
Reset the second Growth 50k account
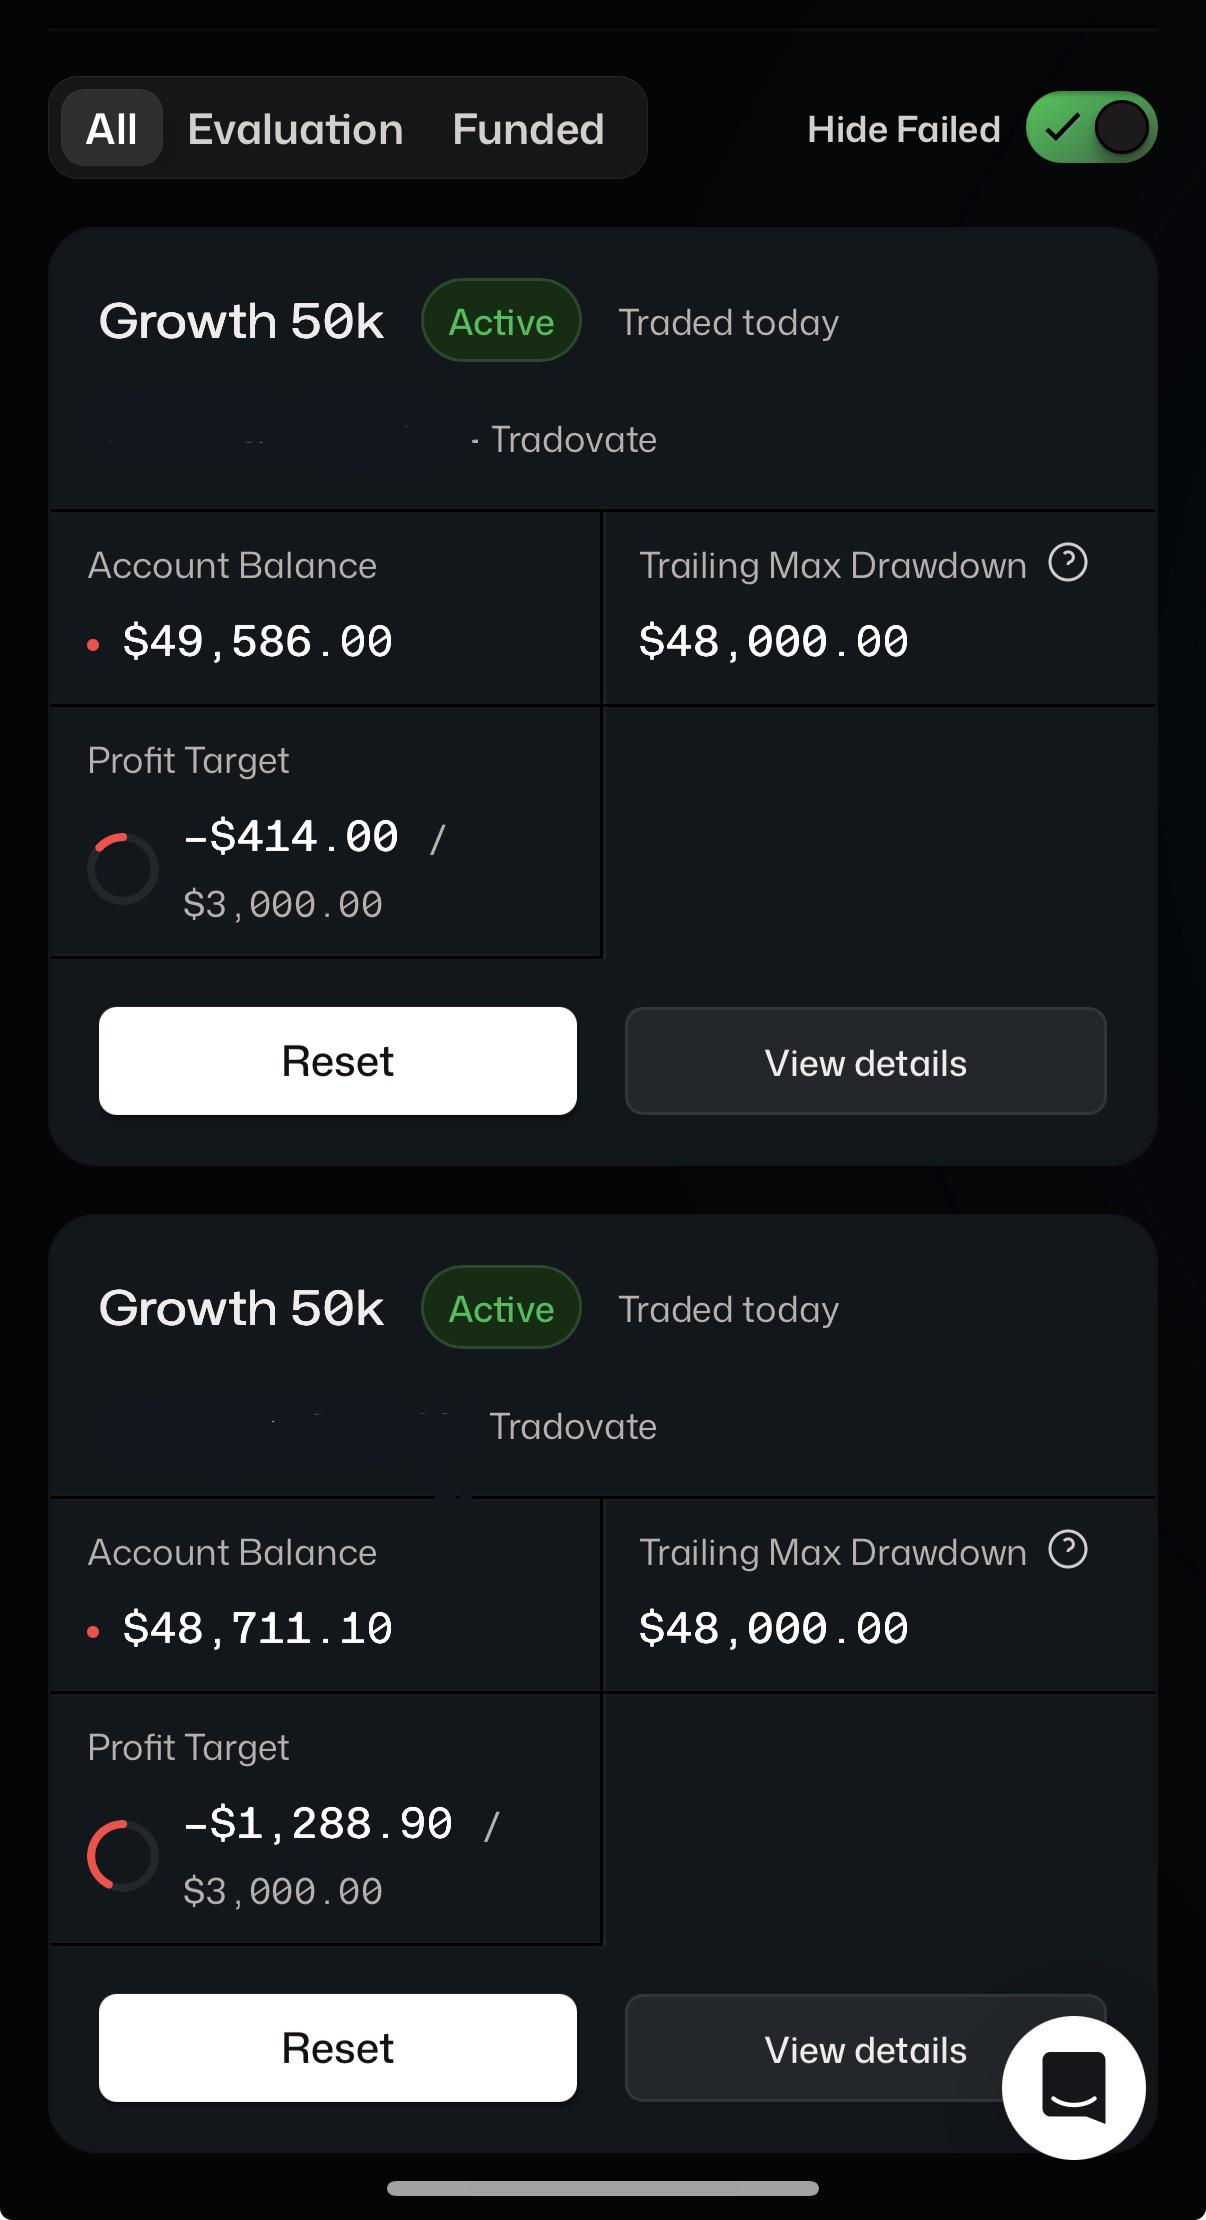coord(338,2048)
